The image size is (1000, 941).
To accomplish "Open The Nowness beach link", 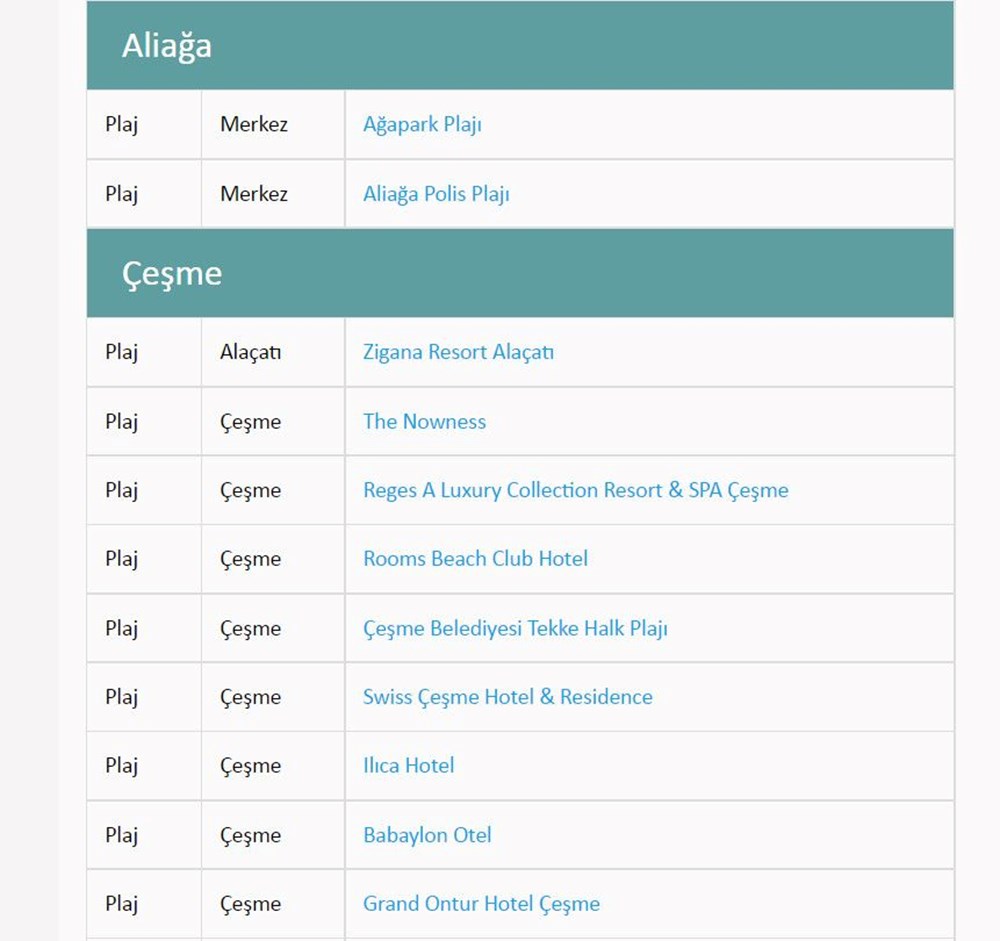I will tap(424, 421).
